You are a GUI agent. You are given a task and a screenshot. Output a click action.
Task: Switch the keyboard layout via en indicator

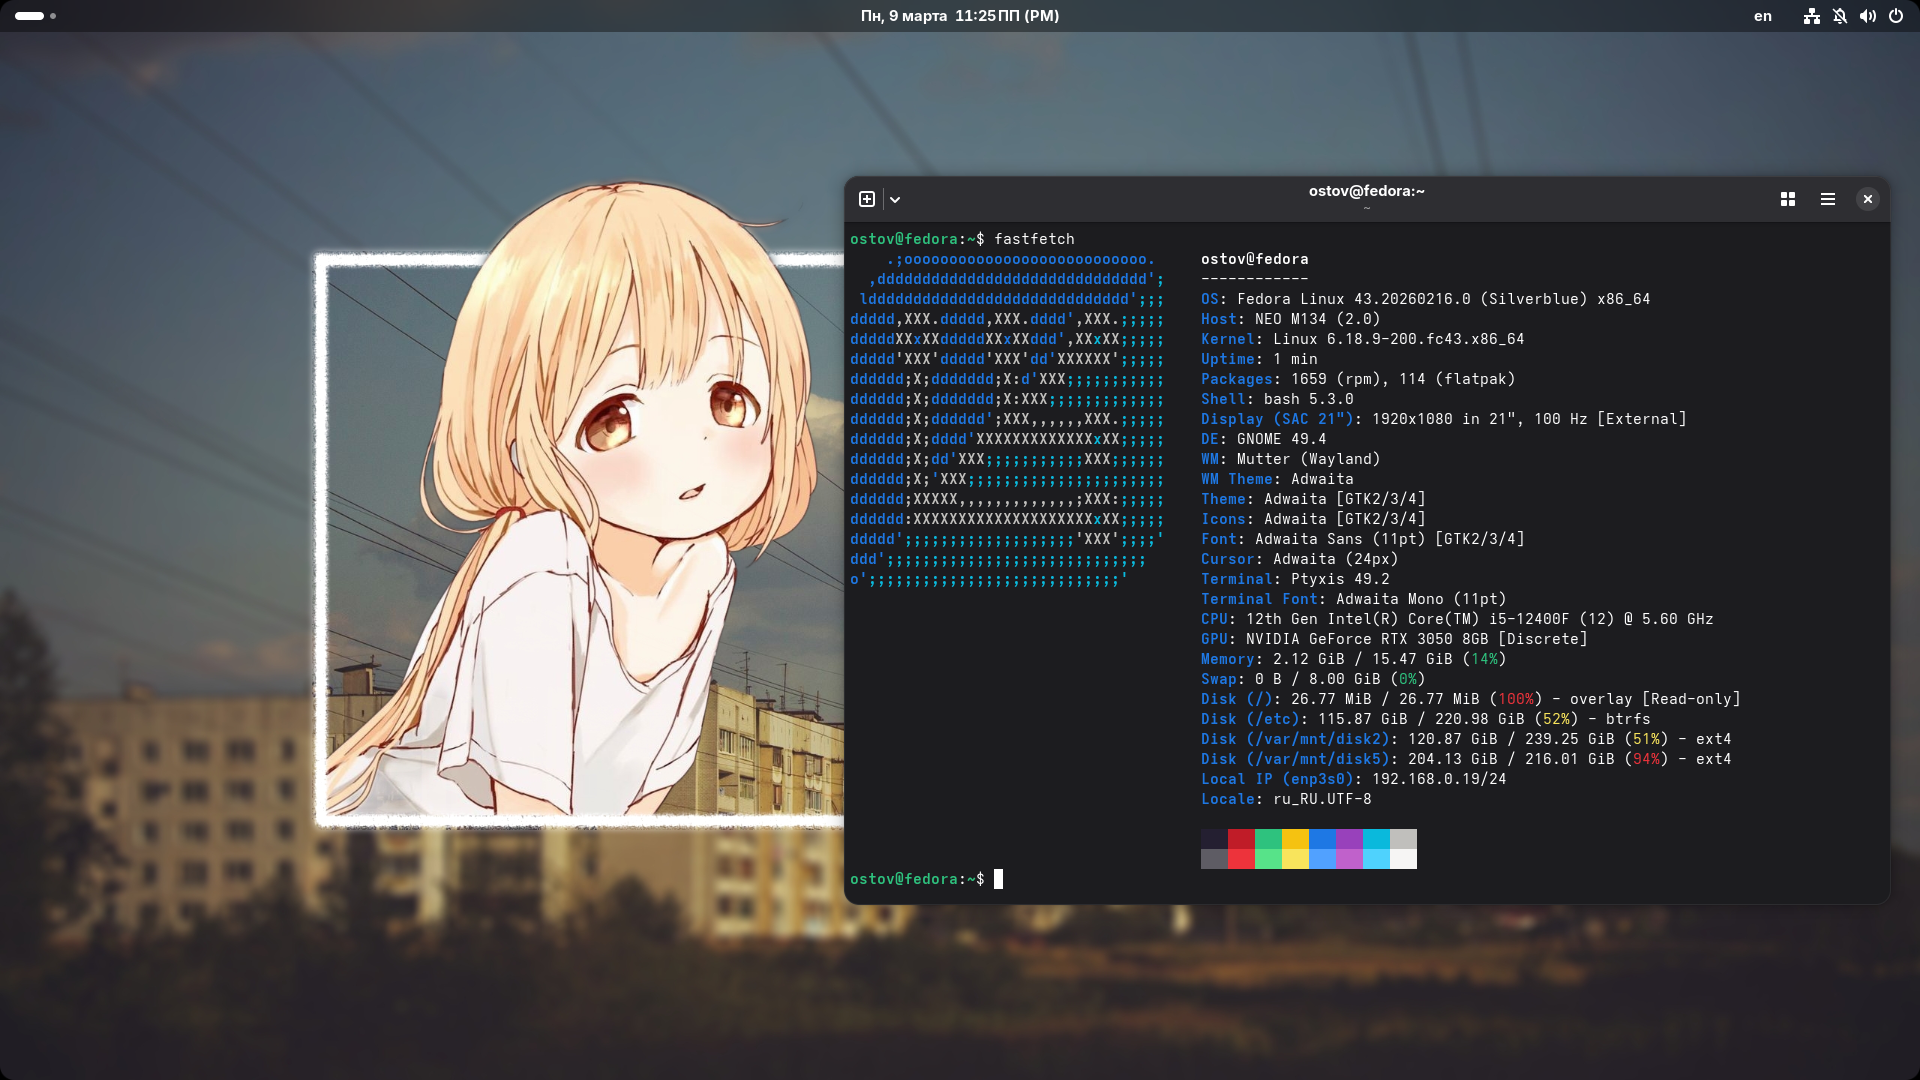coord(1763,16)
